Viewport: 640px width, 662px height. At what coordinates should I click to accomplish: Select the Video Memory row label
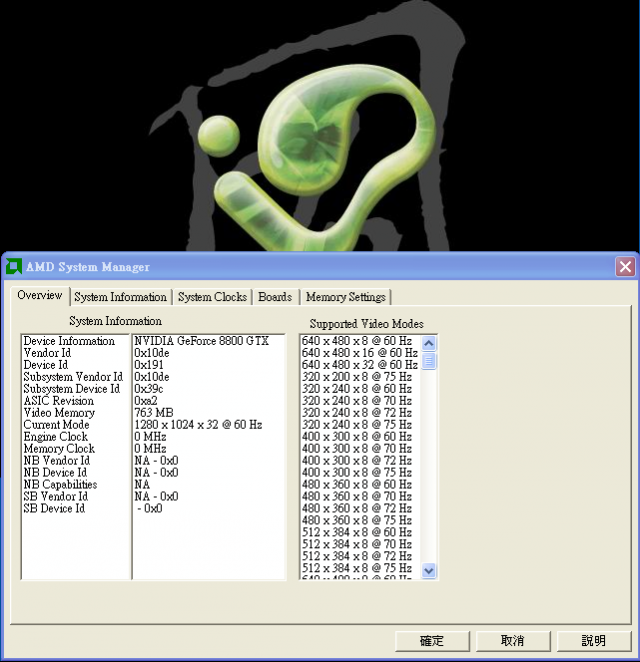(59, 412)
